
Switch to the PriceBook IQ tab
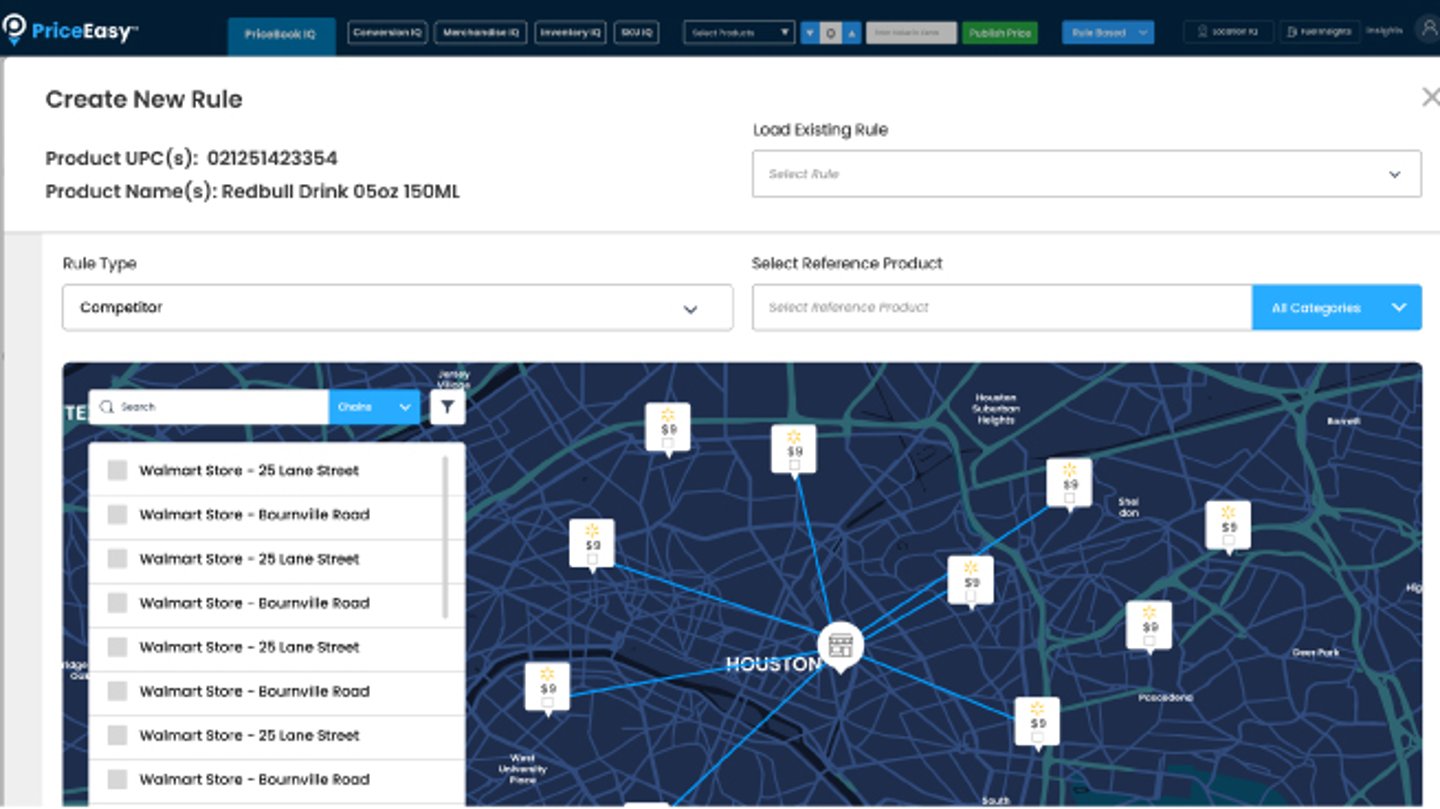pos(281,34)
